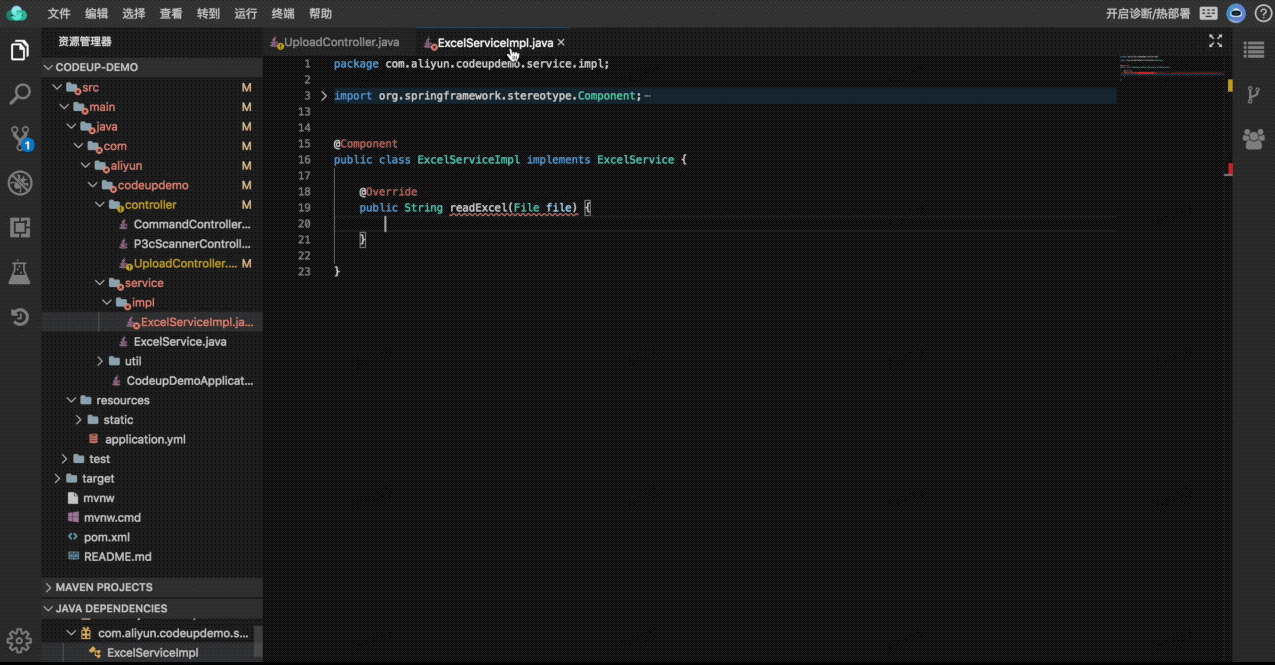Open ExcelService.java in tree

152,342
